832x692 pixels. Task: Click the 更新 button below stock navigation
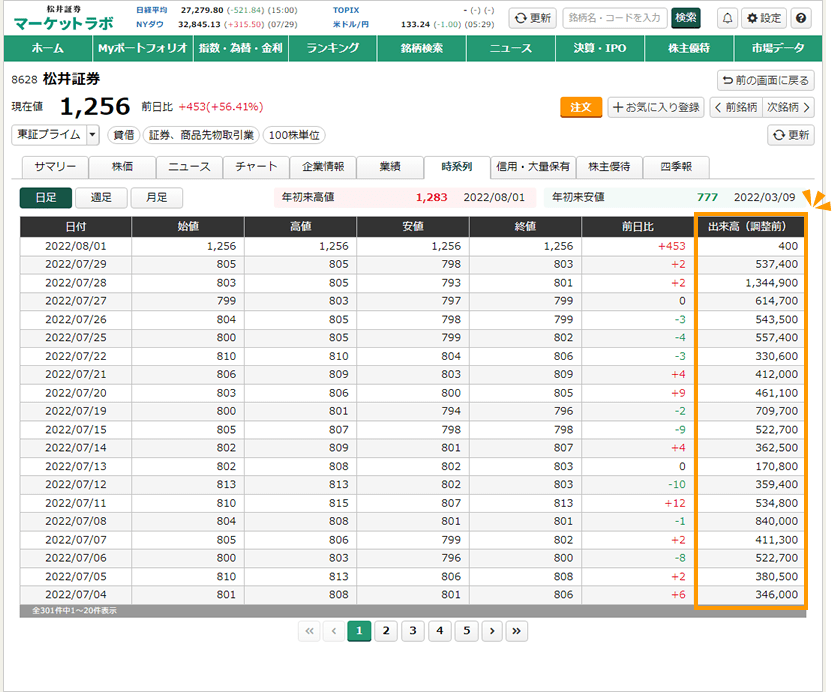click(x=791, y=135)
